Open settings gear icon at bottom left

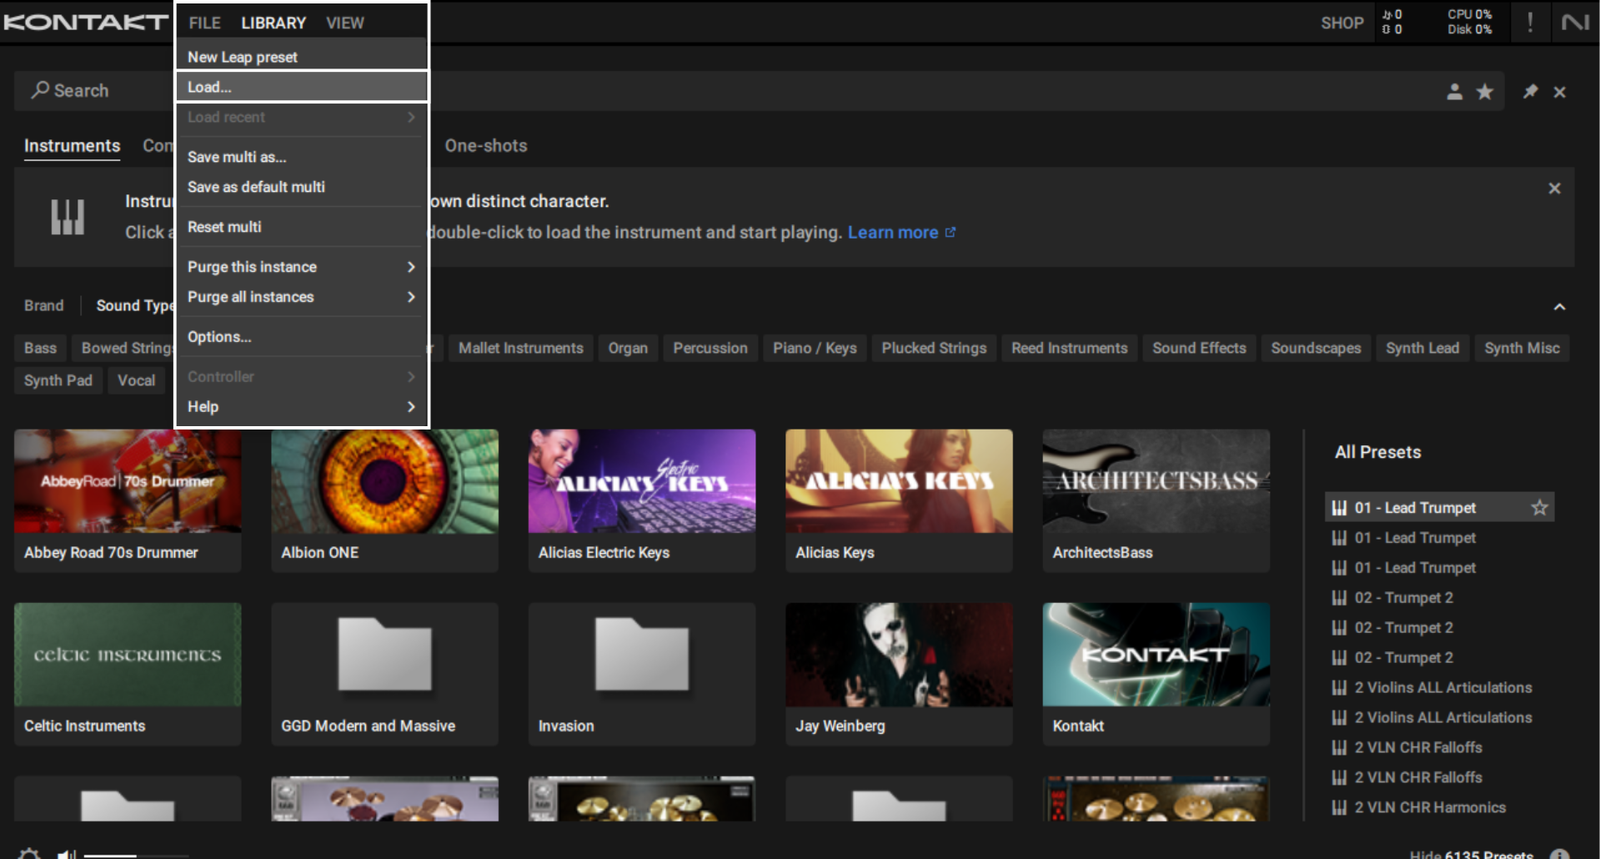coord(29,854)
